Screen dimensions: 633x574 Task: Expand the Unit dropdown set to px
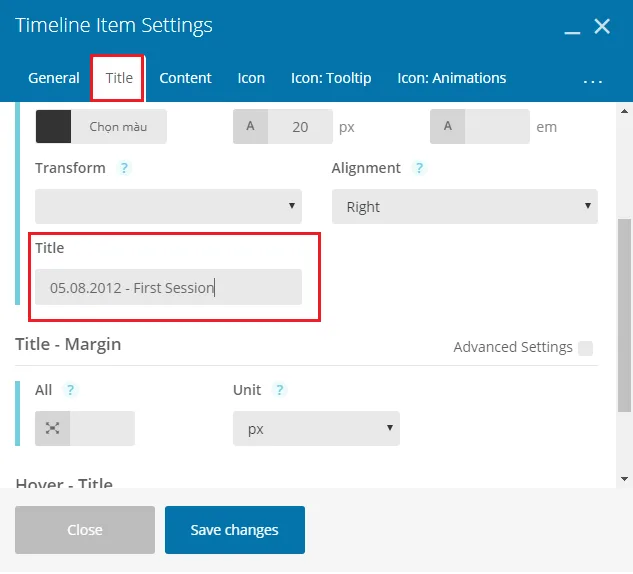[x=316, y=428]
